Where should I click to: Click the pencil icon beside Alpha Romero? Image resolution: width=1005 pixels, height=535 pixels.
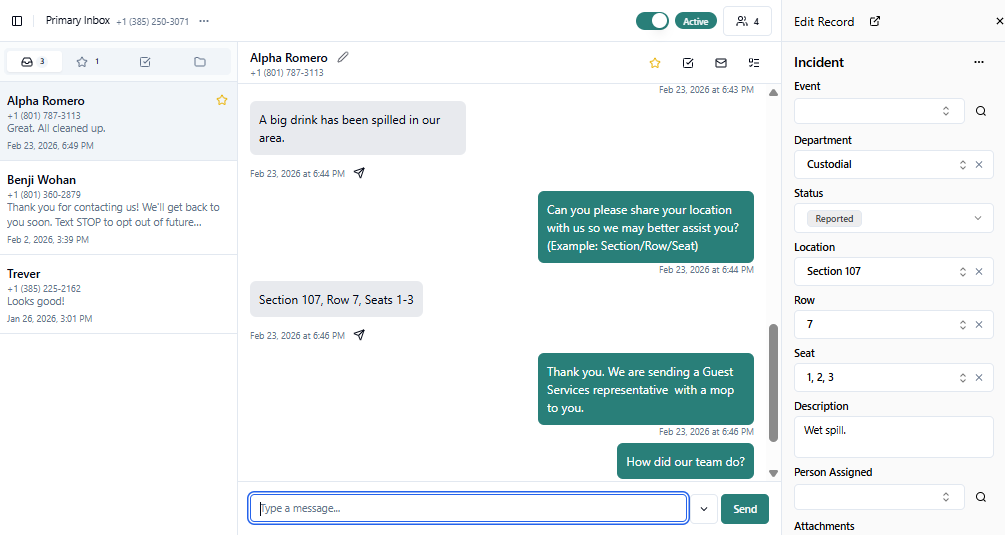tap(344, 57)
